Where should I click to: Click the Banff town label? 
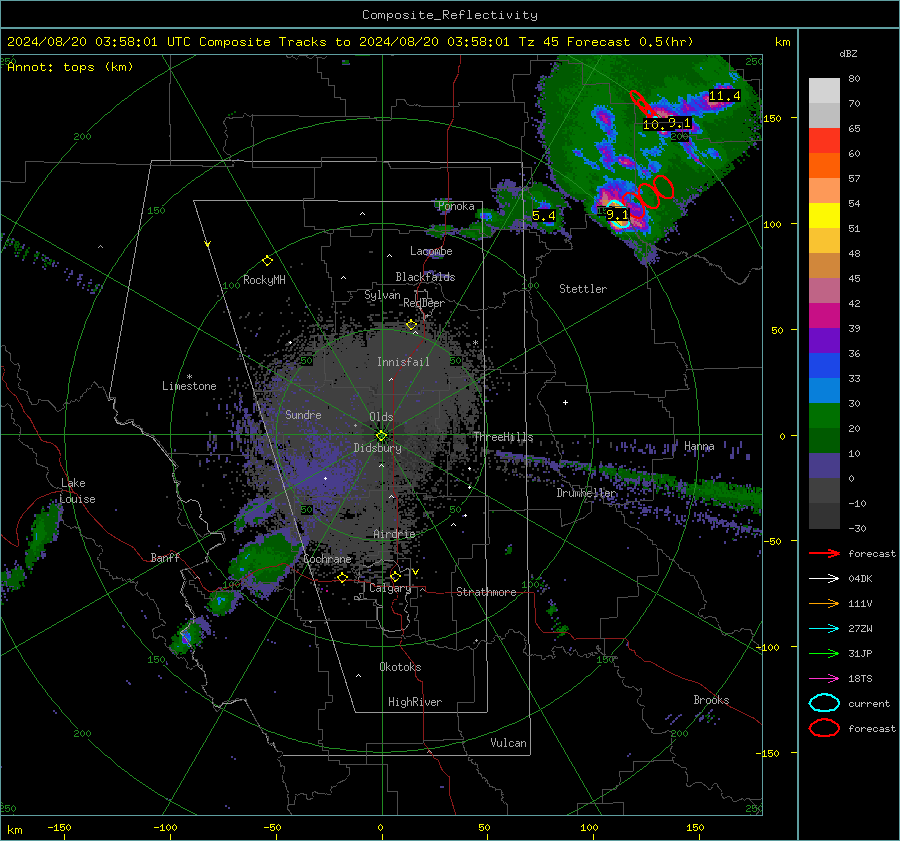tap(165, 557)
